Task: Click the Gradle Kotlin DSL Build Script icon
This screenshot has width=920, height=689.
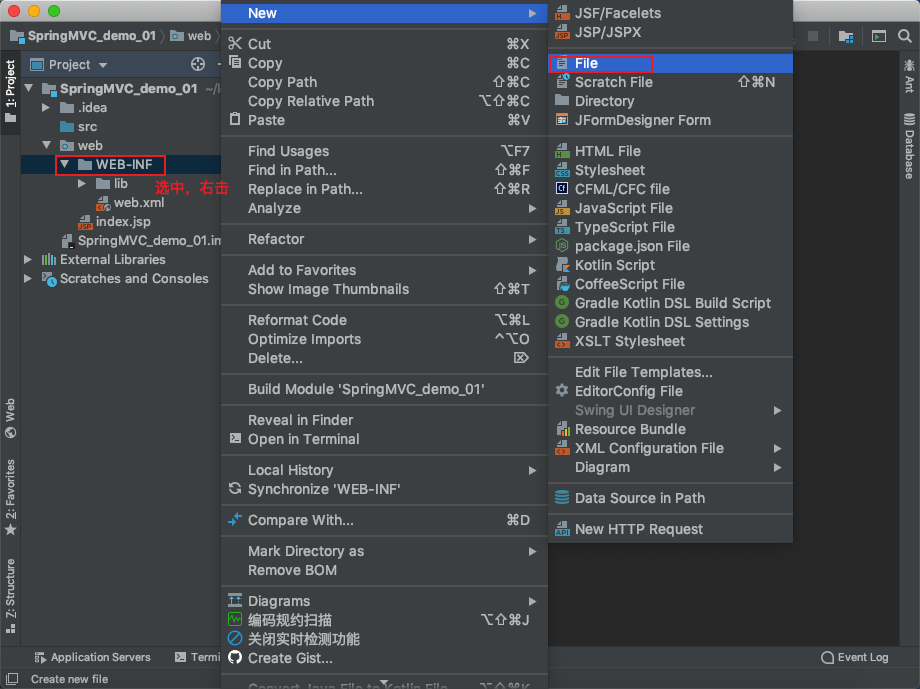Action: [562, 303]
